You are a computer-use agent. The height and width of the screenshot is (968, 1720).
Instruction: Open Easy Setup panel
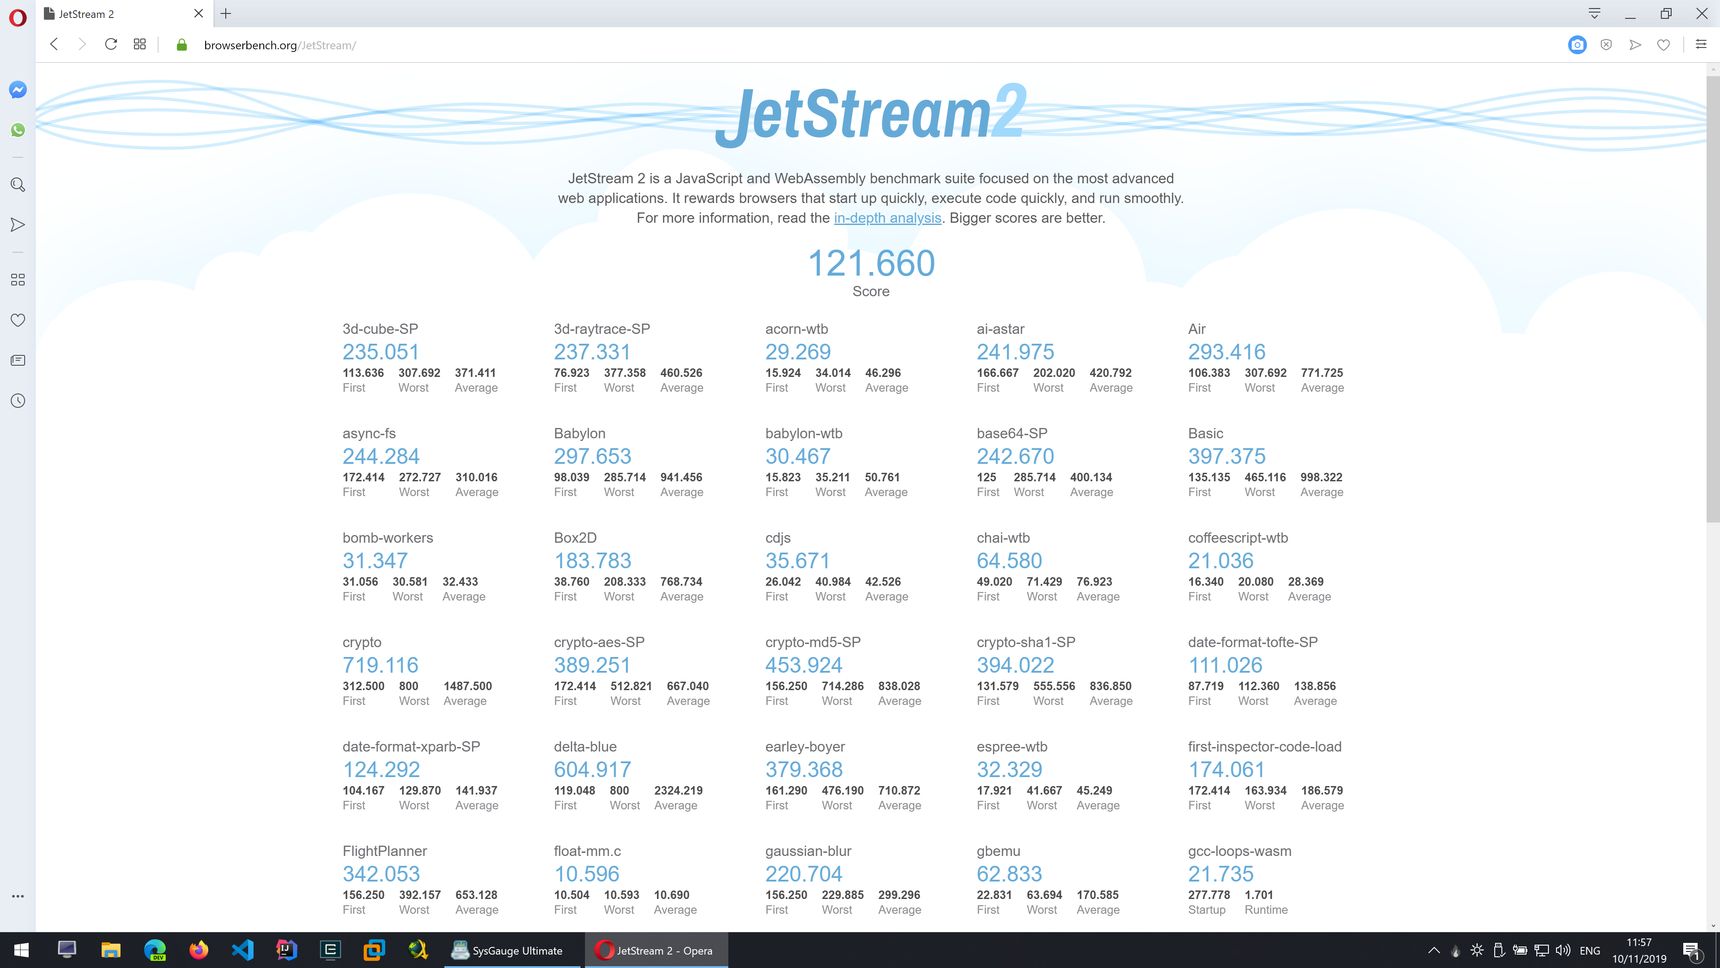(1701, 44)
